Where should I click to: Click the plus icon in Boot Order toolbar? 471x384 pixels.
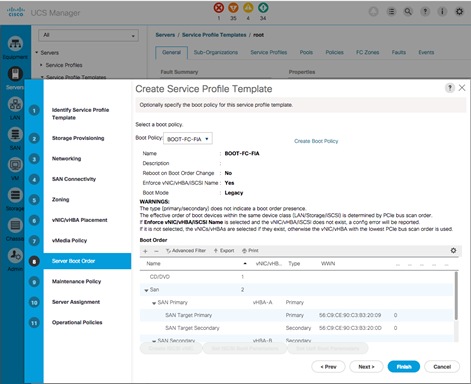[145, 251]
